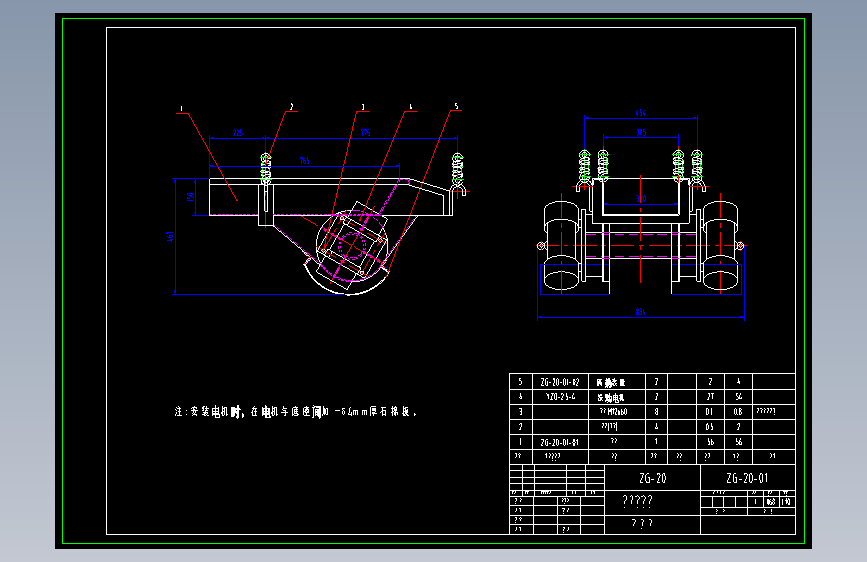Click the 834 overall width dimension
The image size is (867, 562).
[x=640, y=312]
